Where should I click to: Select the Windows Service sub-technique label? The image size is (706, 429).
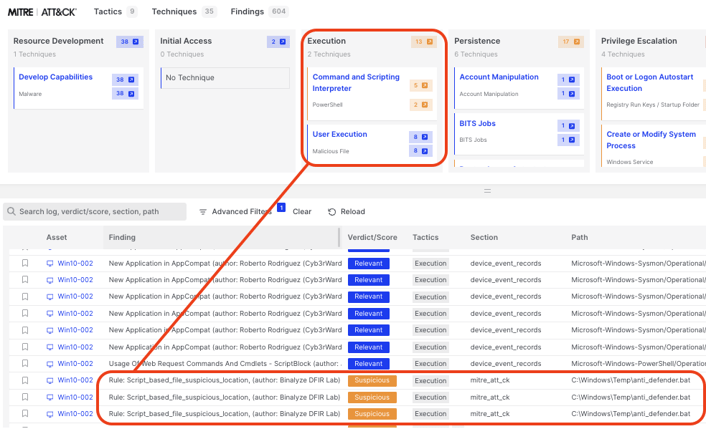(629, 162)
